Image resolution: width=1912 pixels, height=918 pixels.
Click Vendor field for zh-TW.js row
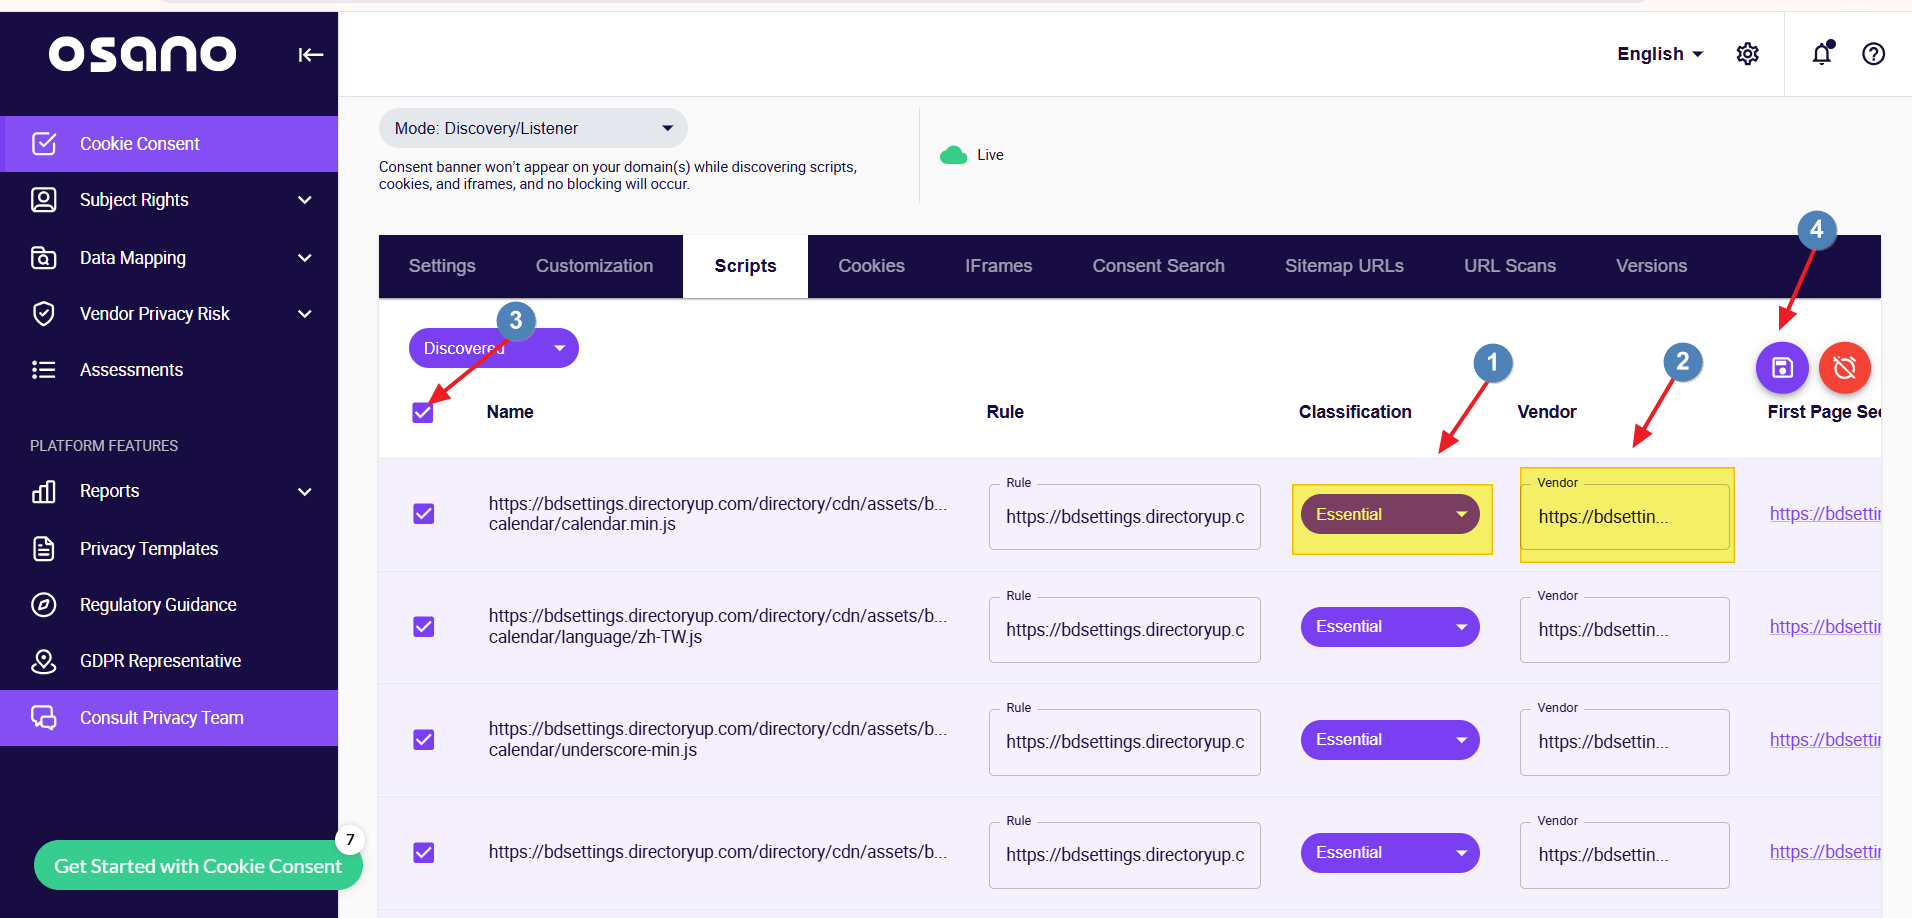coord(1625,630)
